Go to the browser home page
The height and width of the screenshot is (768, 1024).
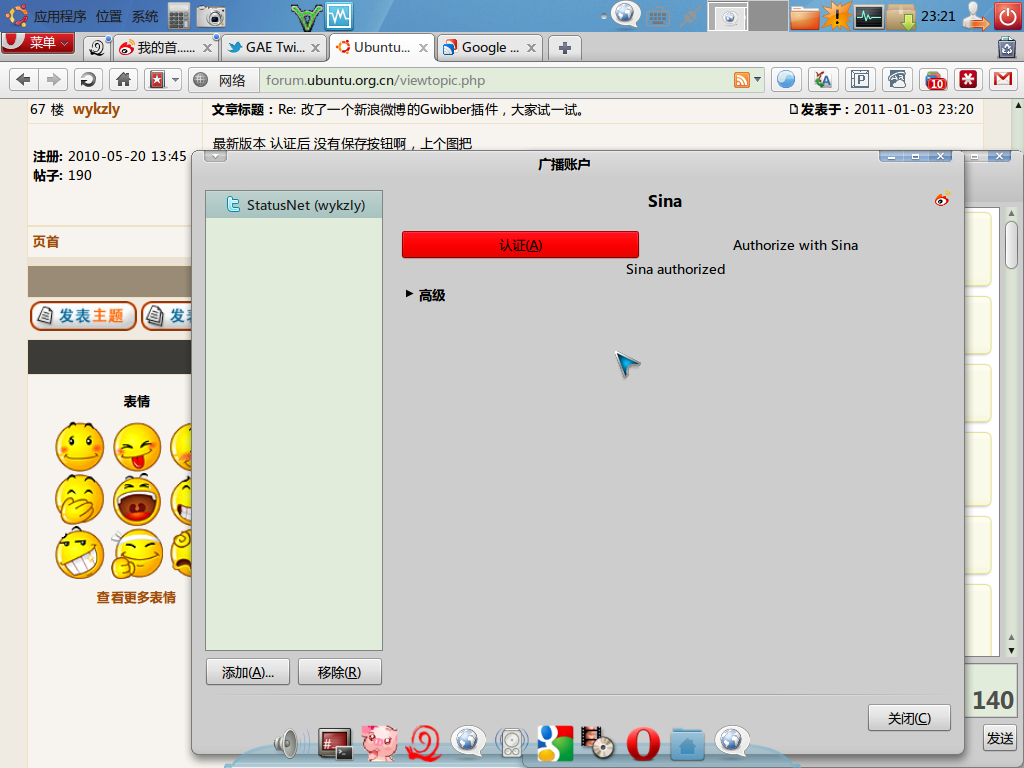tap(123, 80)
